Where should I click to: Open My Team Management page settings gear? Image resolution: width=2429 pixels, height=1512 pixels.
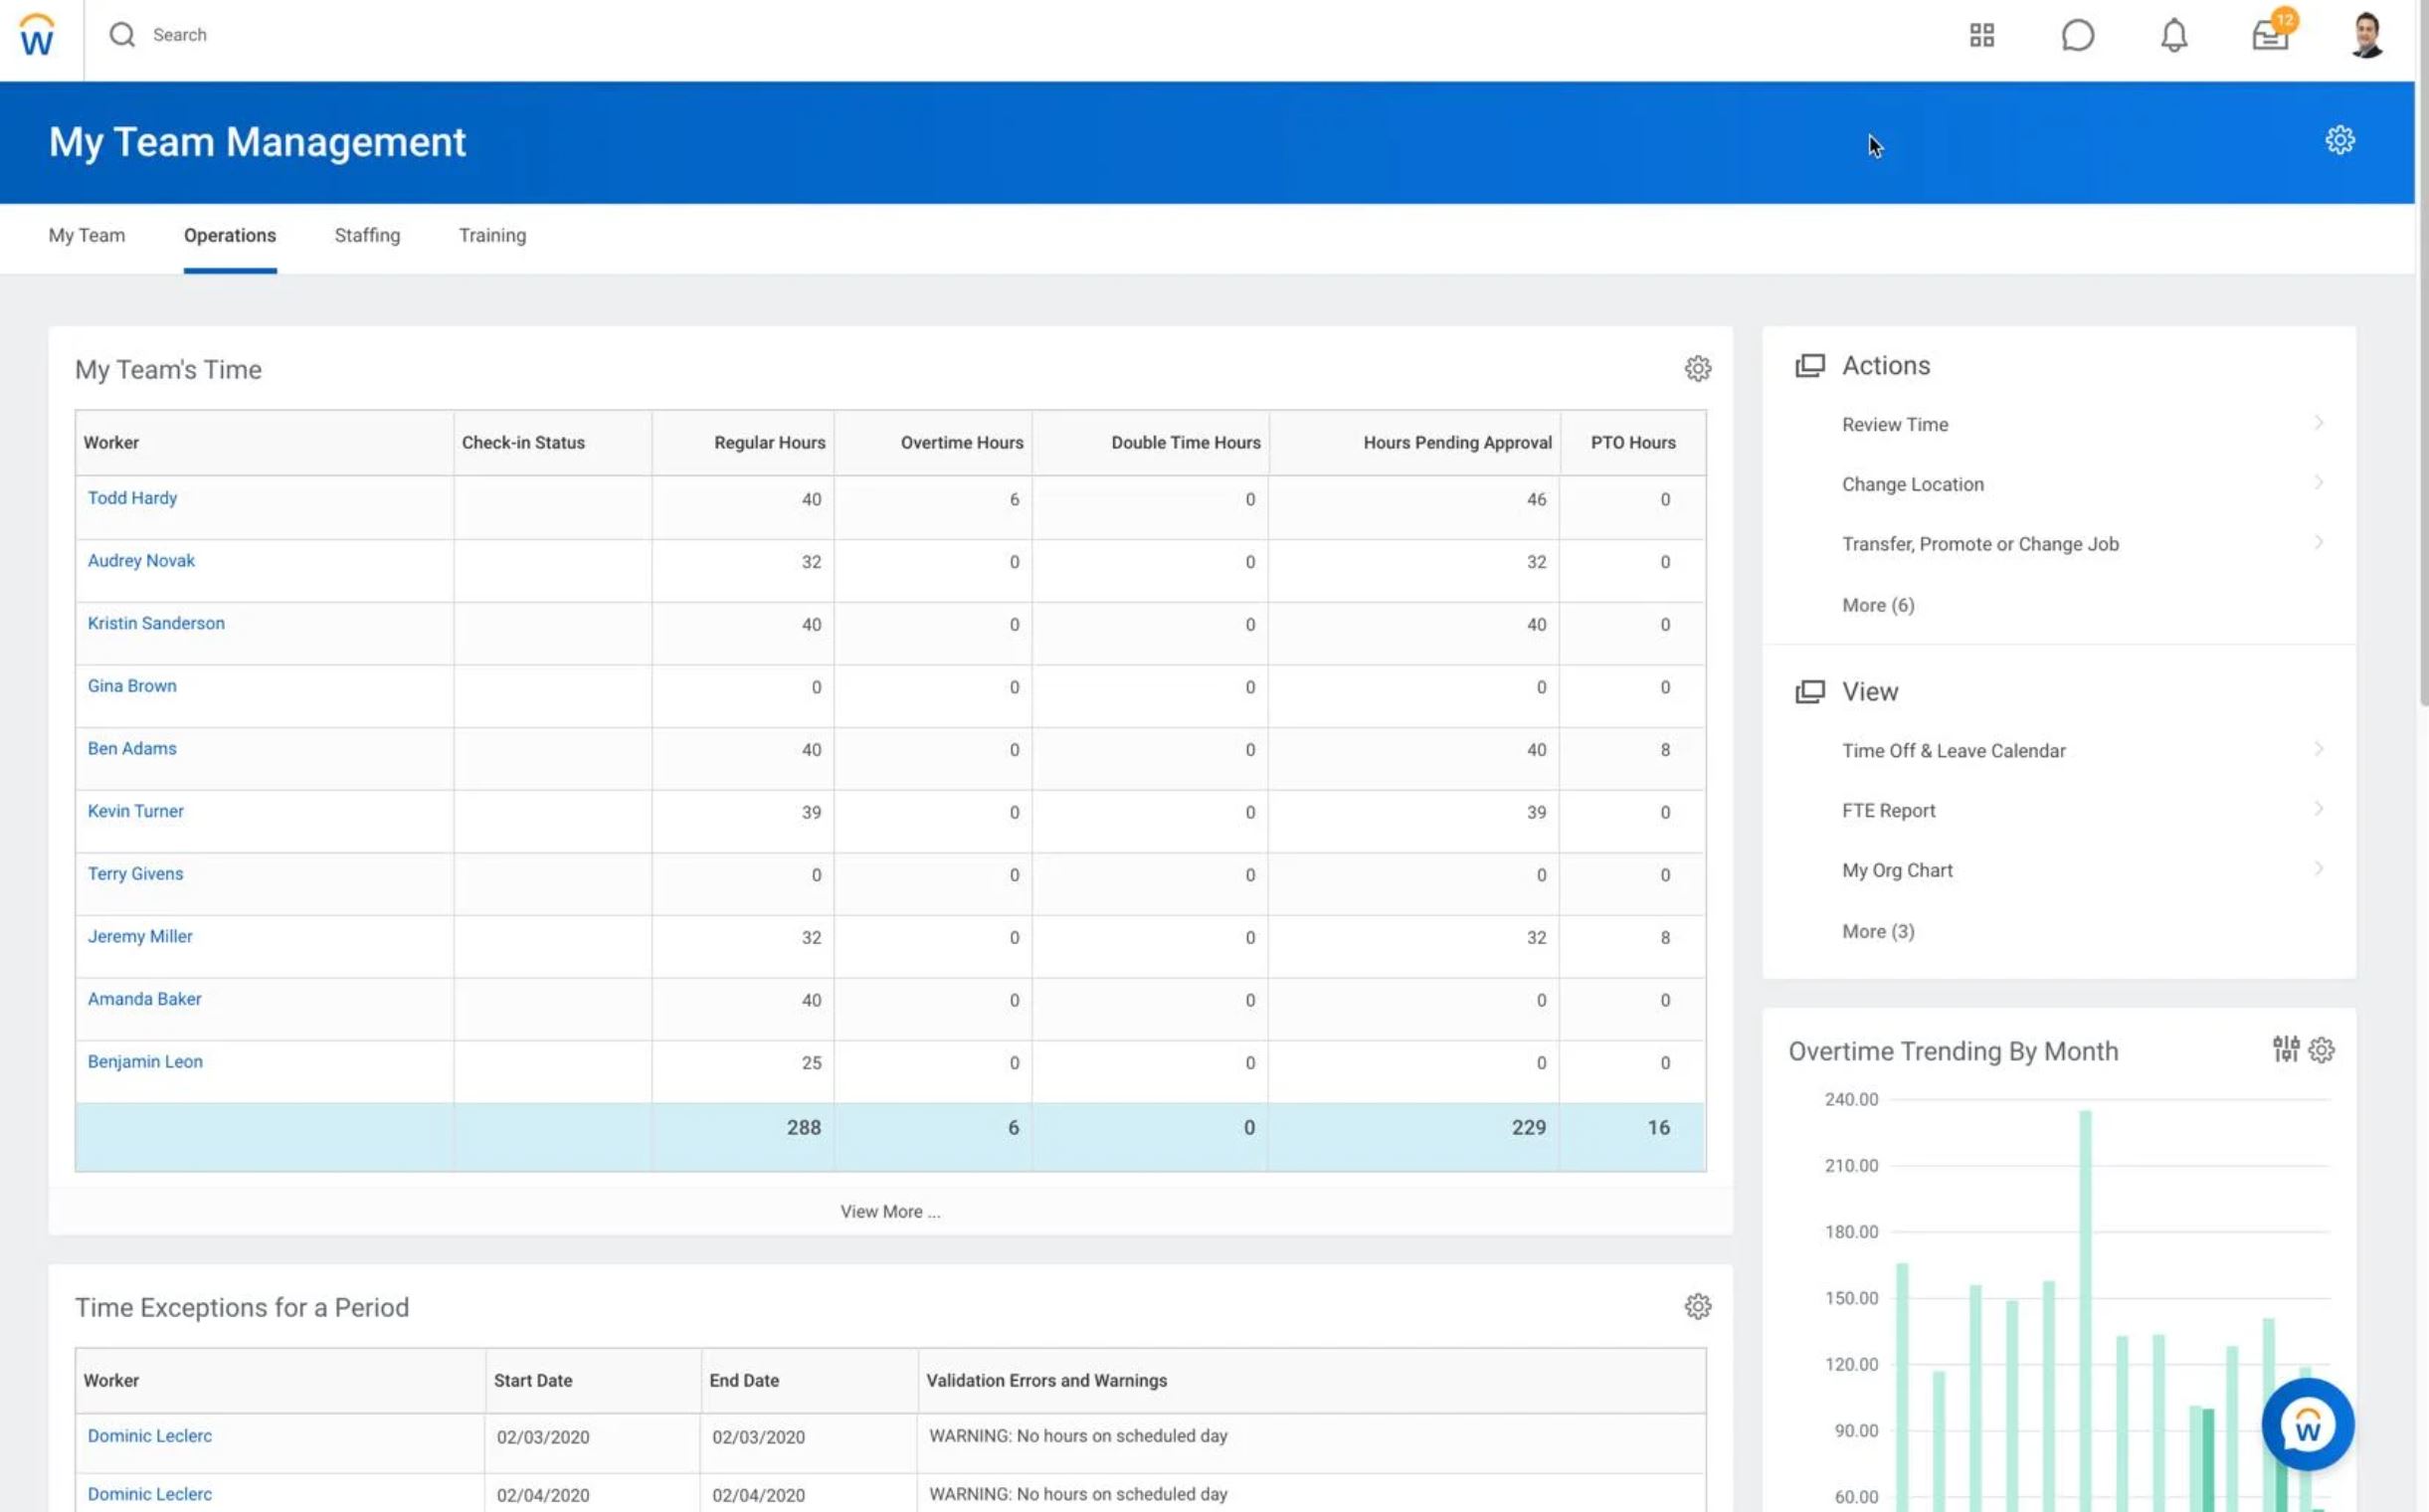2339,140
